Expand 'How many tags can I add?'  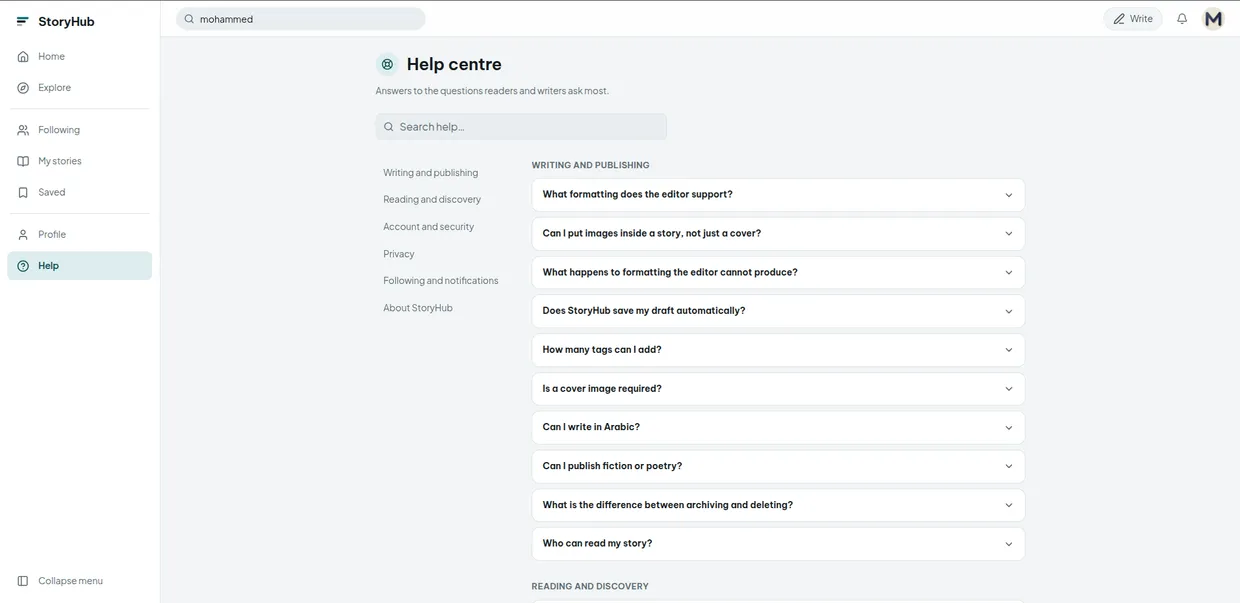click(x=778, y=350)
